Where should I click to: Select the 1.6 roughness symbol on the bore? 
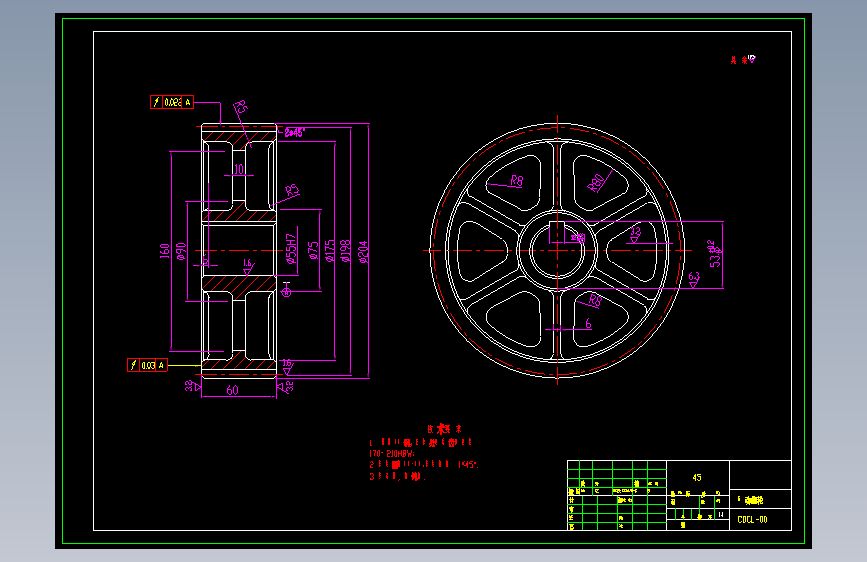pyautogui.click(x=248, y=266)
